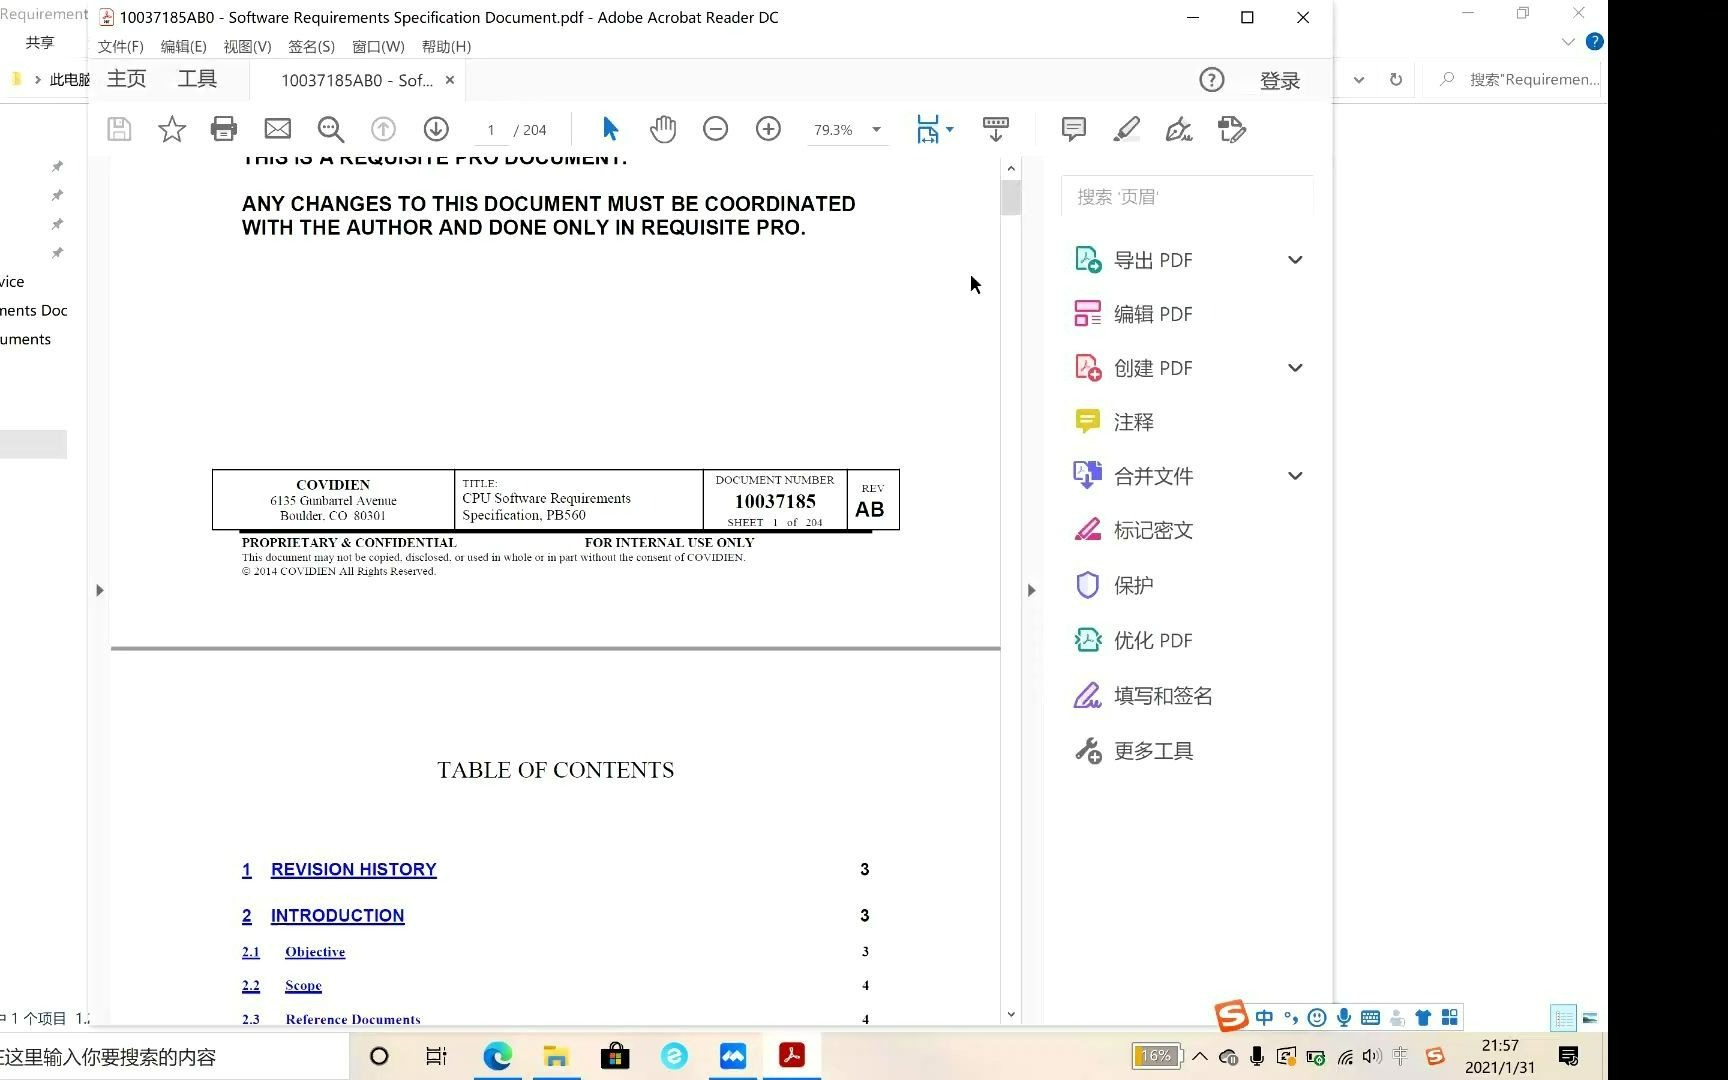This screenshot has height=1080, width=1728.
Task: Open the sign document pen tool
Action: pos(1179,129)
